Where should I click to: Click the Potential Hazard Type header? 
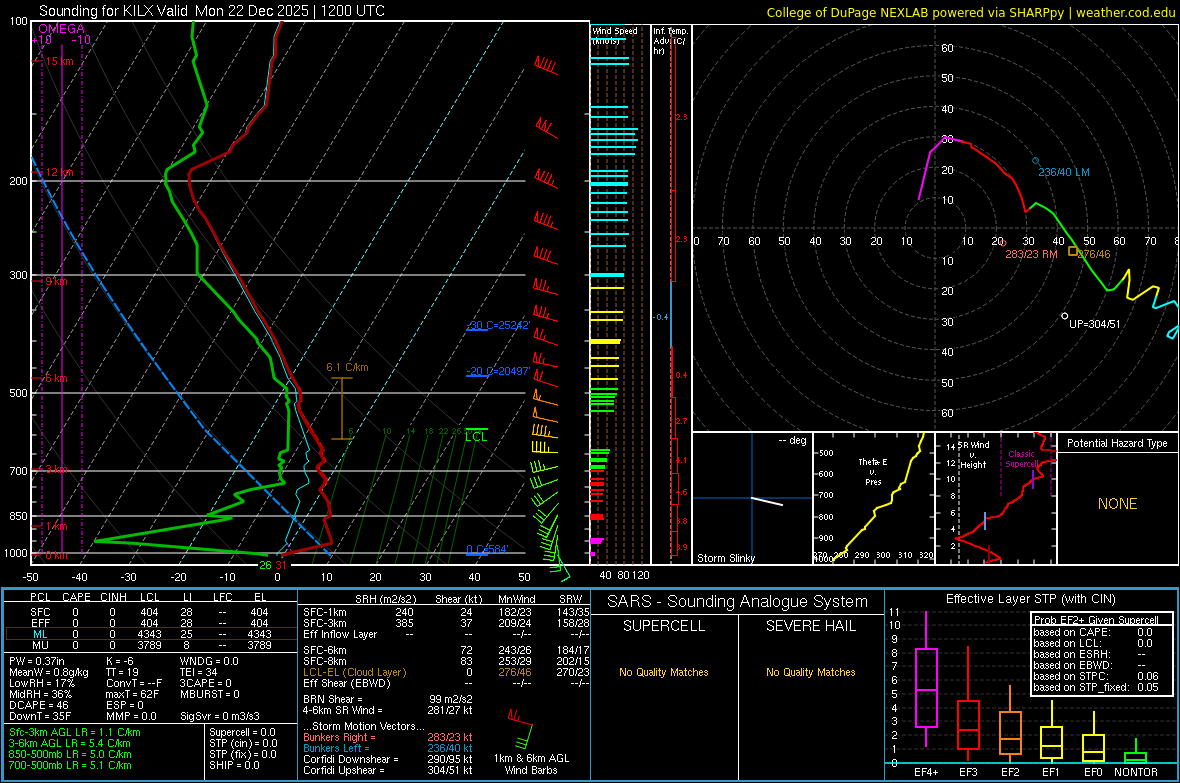point(1117,443)
